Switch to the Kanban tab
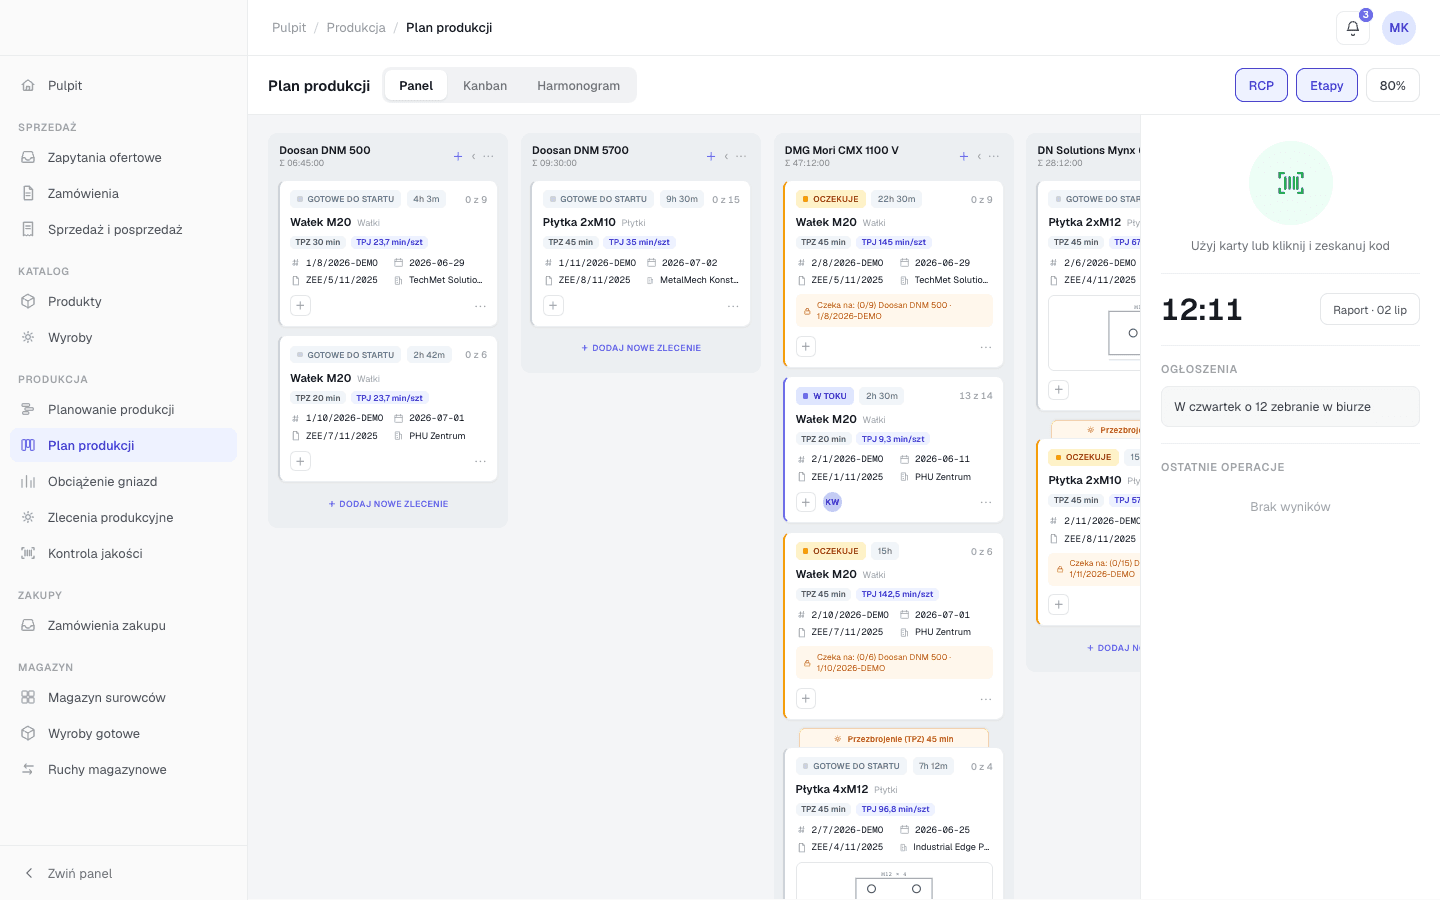The image size is (1440, 900). [485, 85]
